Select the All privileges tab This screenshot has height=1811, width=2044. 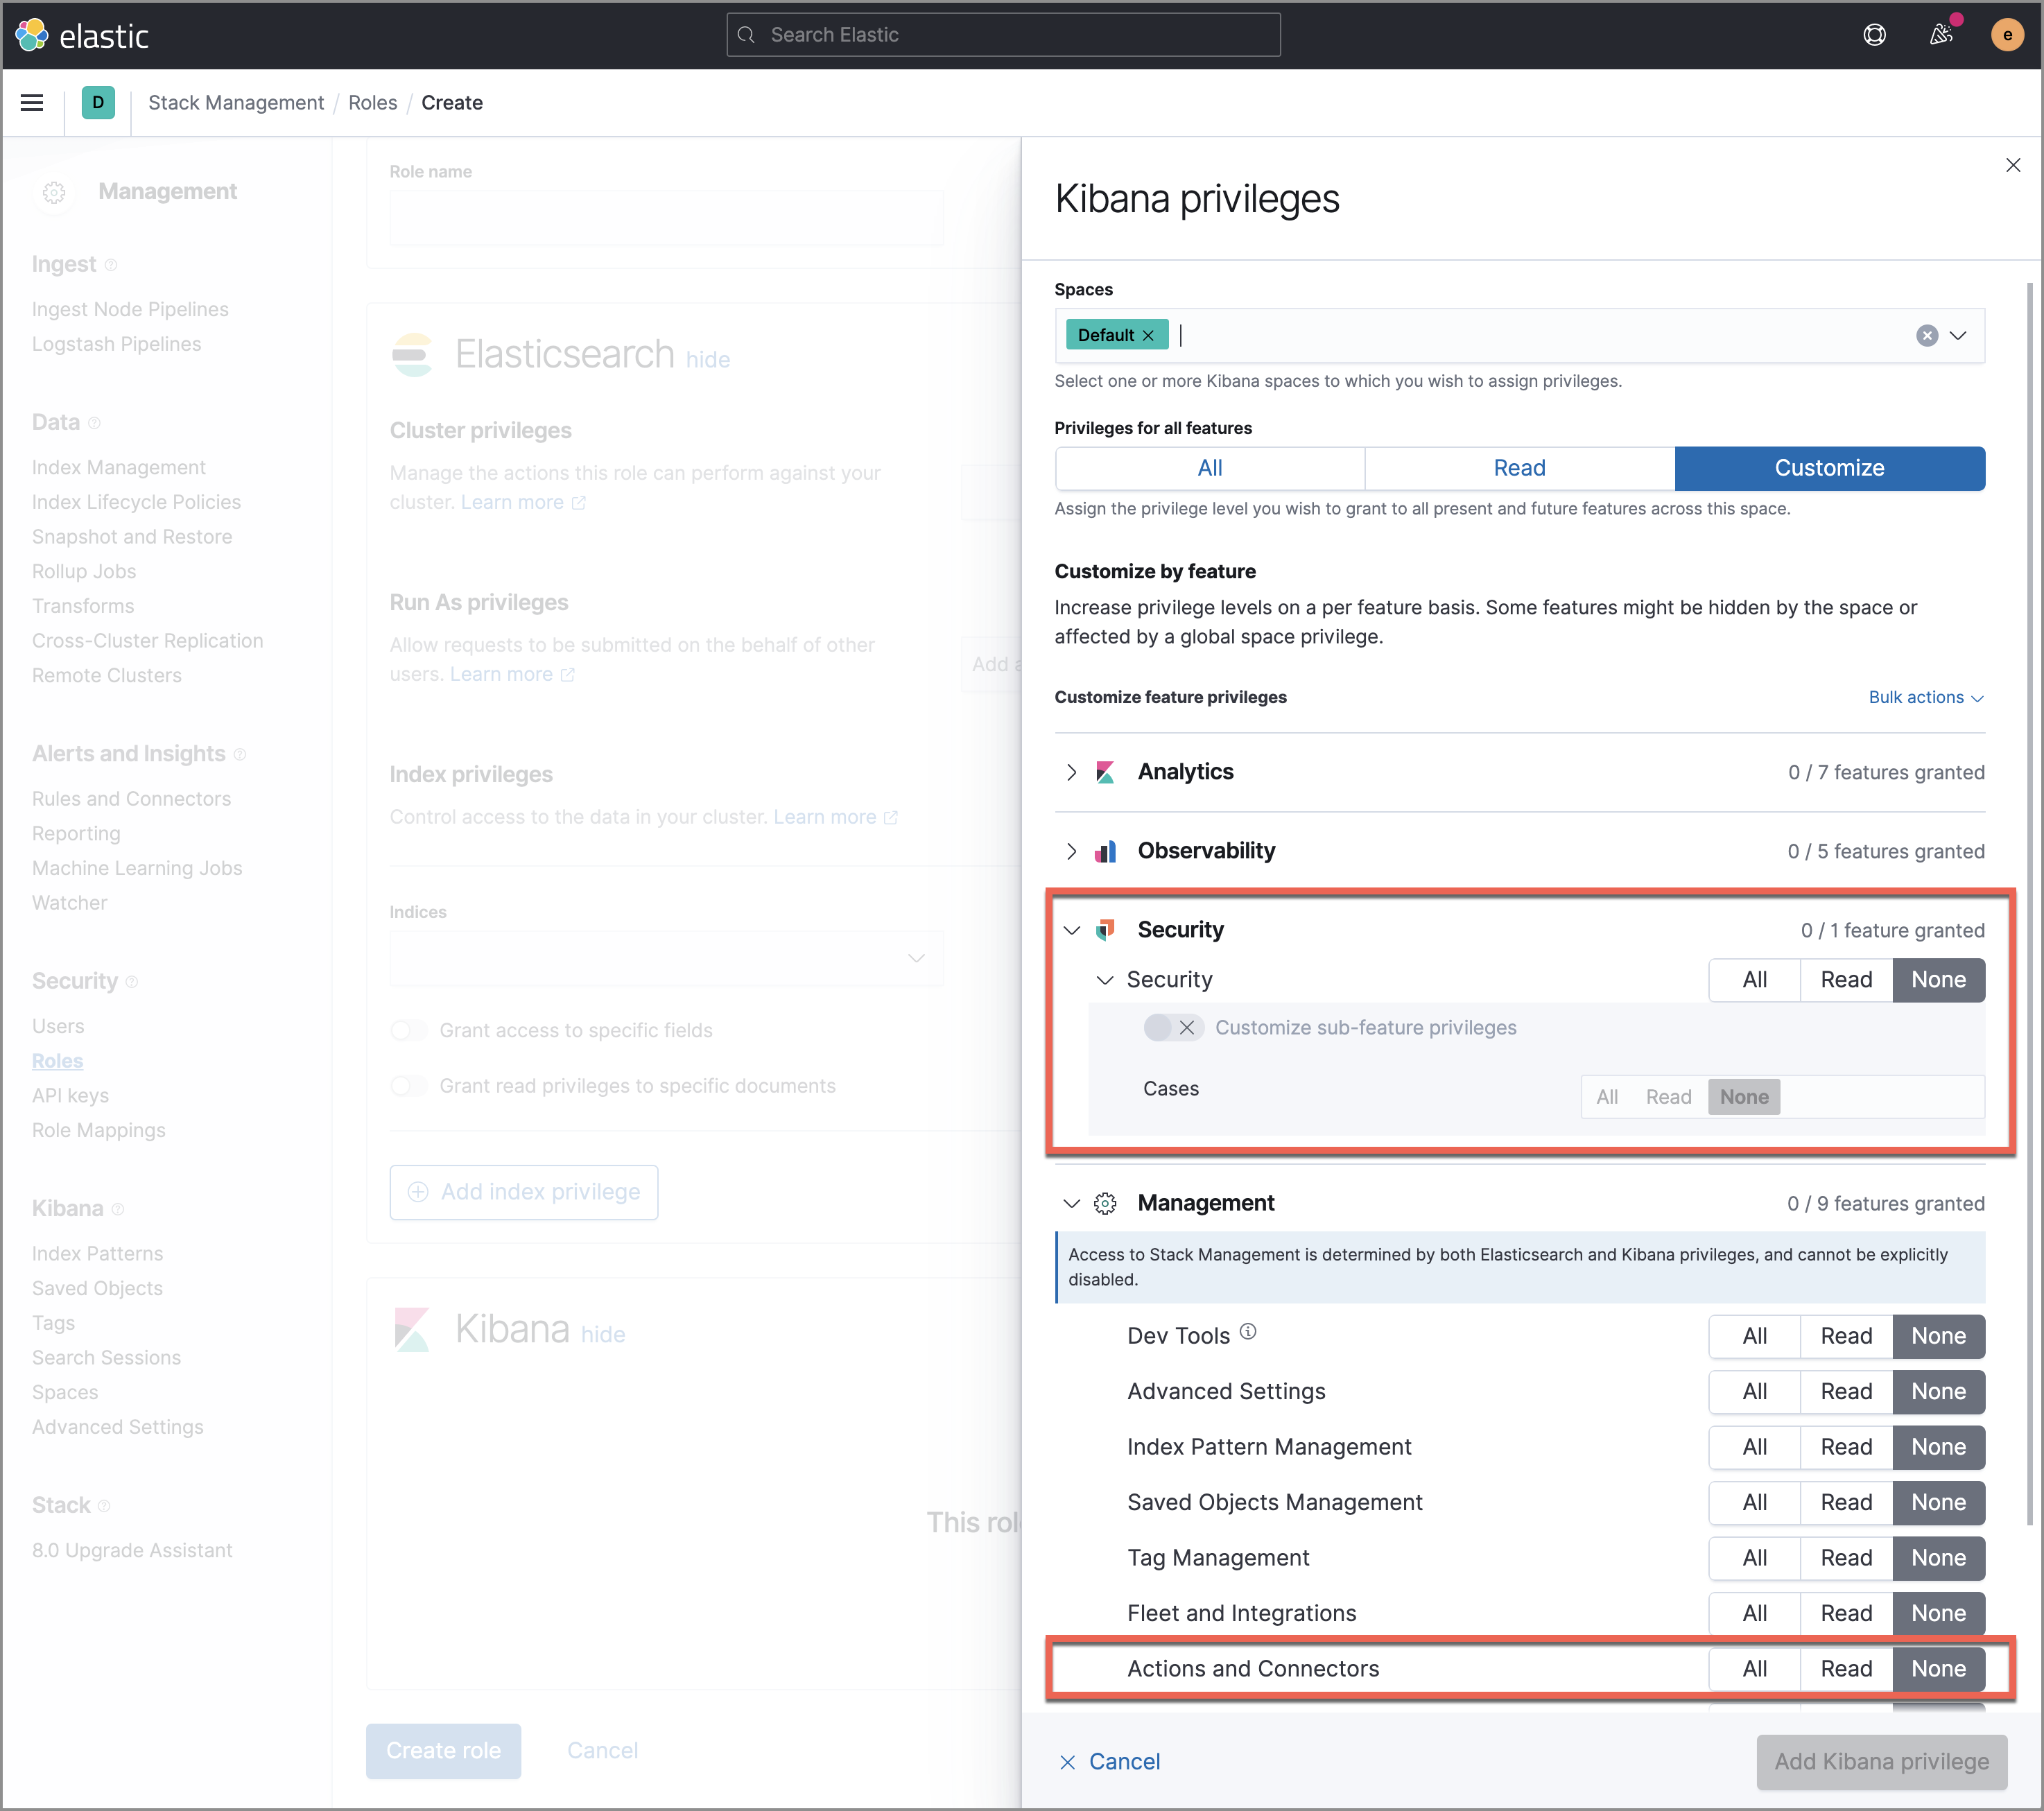[1209, 468]
